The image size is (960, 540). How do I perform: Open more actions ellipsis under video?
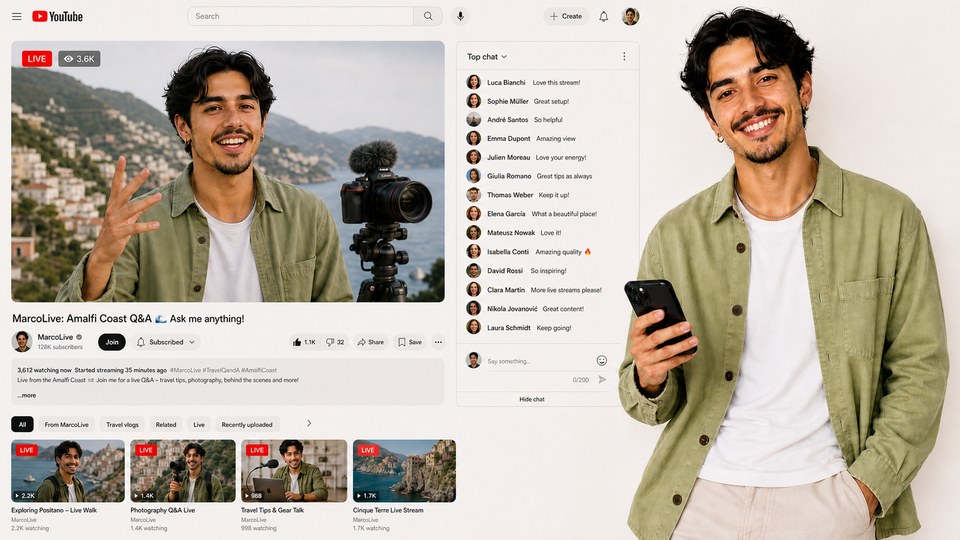[438, 342]
